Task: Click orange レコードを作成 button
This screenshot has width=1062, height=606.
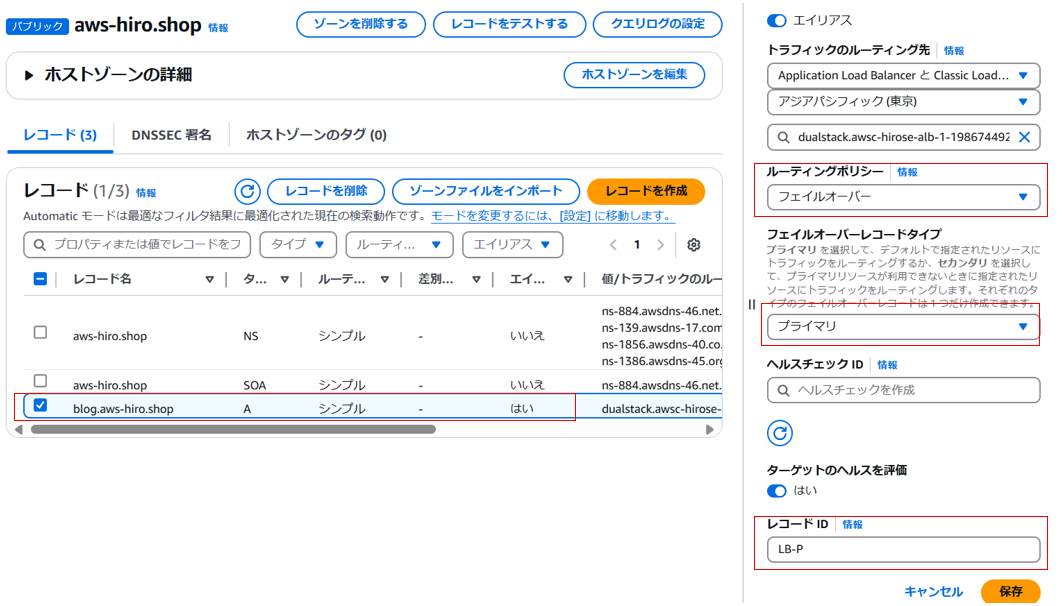Action: [646, 192]
